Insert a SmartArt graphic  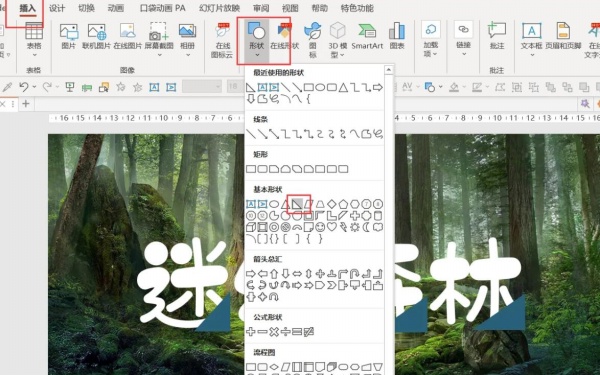tap(367, 37)
